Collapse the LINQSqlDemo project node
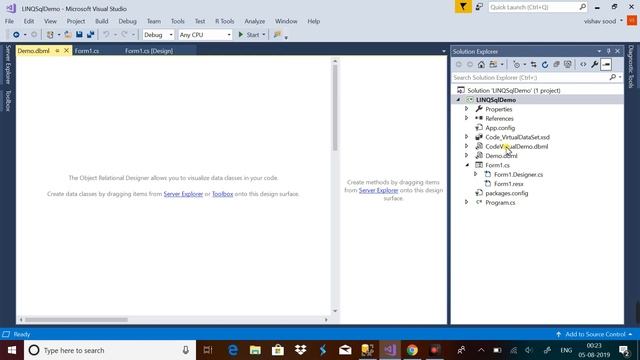 (x=458, y=100)
